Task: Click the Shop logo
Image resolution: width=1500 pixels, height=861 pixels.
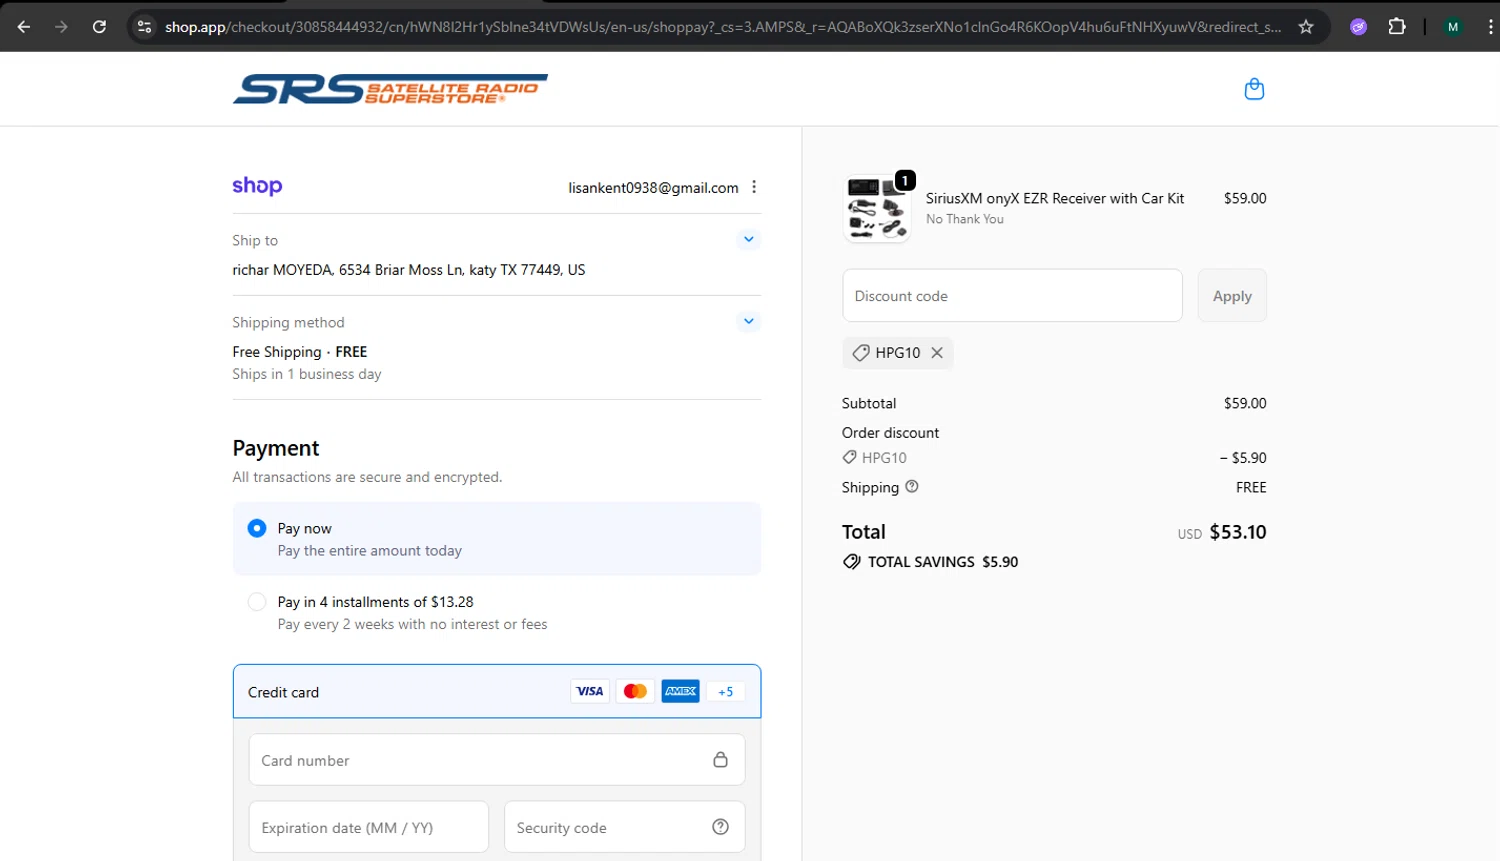Action: pyautogui.click(x=257, y=186)
